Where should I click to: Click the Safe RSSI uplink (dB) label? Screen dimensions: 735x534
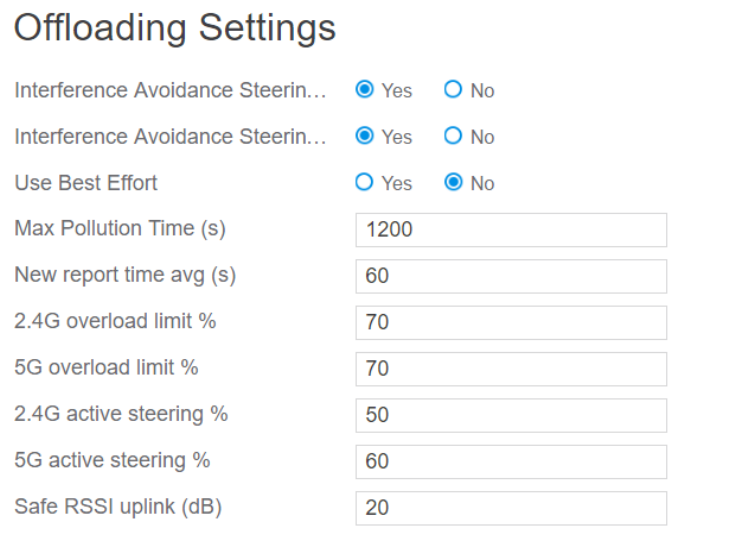click(118, 506)
